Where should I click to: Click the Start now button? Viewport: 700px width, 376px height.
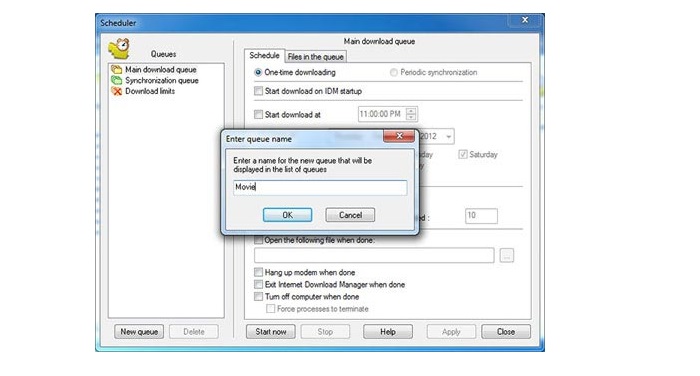pos(271,332)
